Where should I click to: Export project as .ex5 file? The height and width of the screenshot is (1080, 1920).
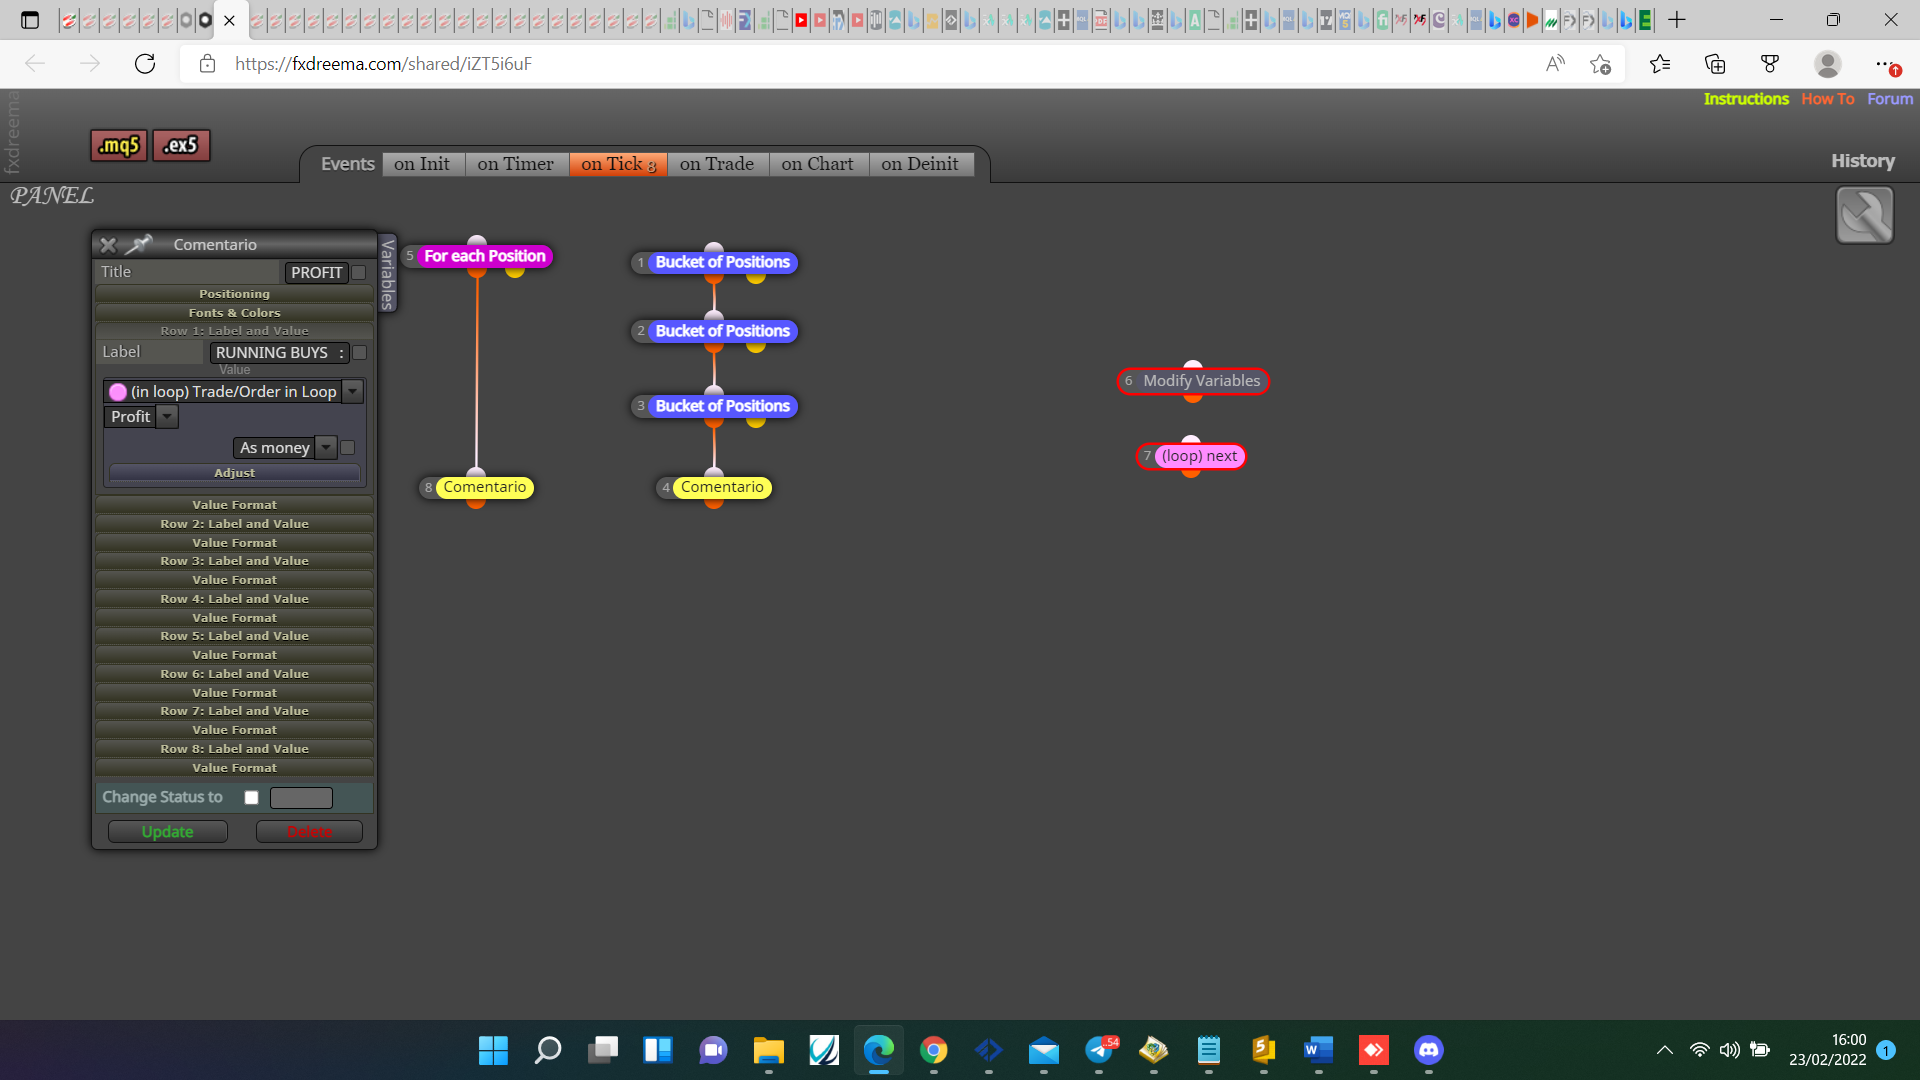point(181,146)
